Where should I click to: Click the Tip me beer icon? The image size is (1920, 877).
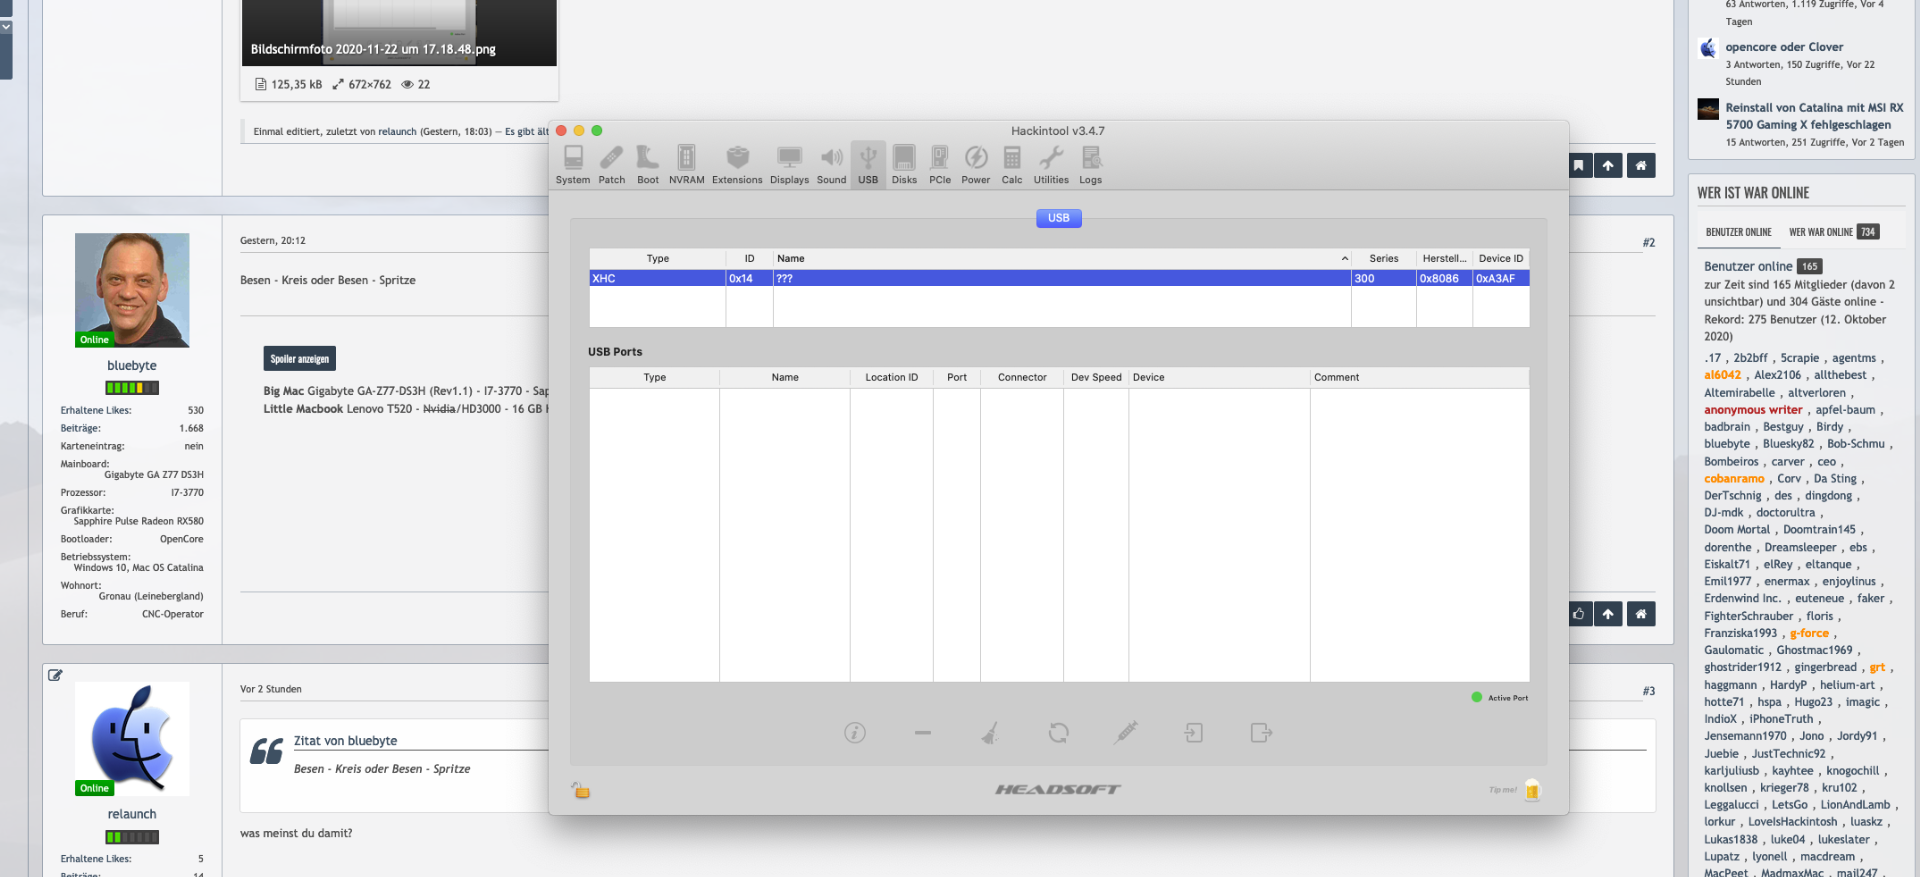coord(1532,790)
